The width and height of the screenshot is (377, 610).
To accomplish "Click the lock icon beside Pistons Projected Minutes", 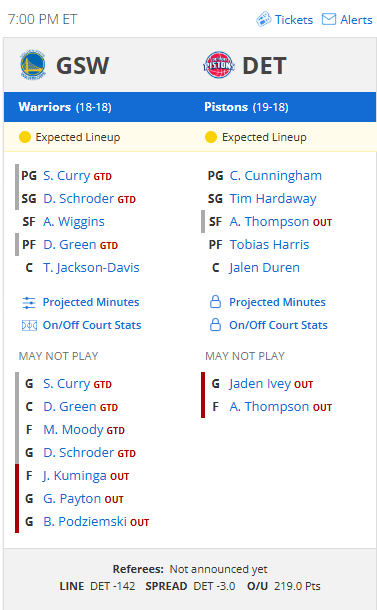I will point(215,302).
